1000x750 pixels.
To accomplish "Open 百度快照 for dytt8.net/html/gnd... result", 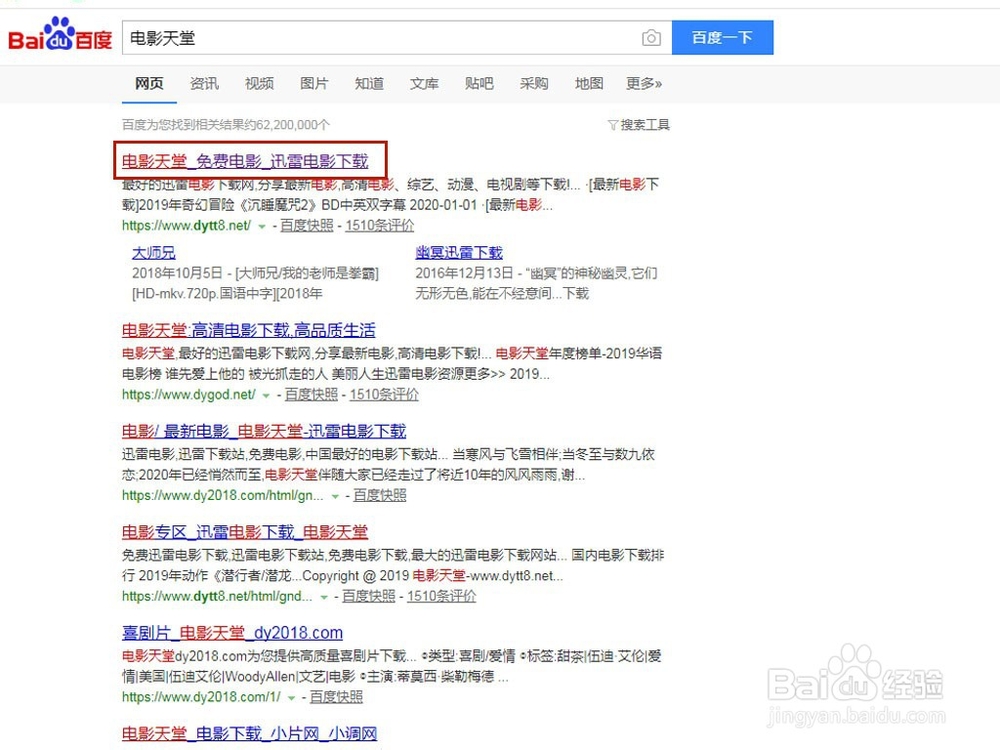I will [369, 596].
